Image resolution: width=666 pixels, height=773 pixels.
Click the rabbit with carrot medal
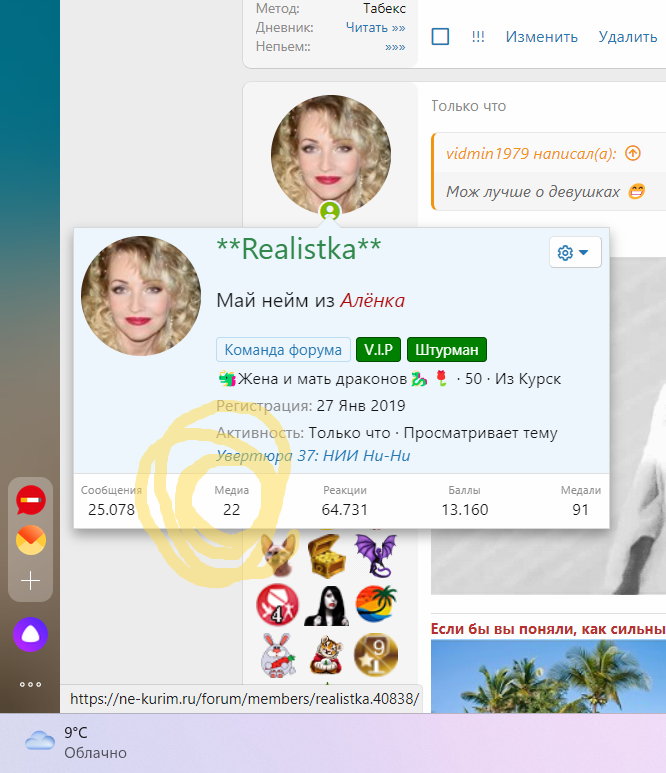point(278,655)
